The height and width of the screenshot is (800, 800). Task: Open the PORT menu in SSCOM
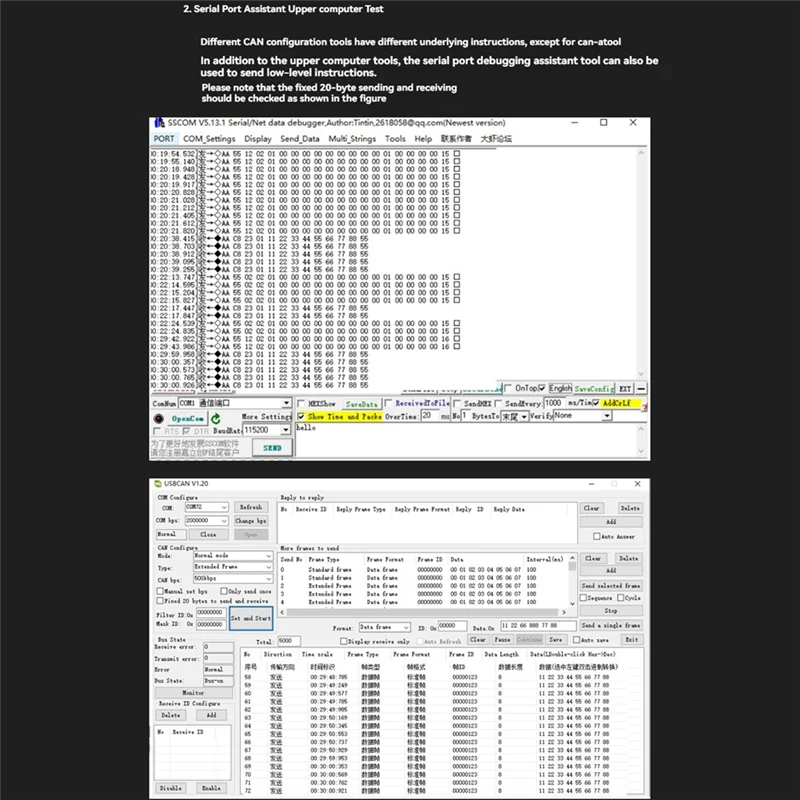(x=164, y=139)
